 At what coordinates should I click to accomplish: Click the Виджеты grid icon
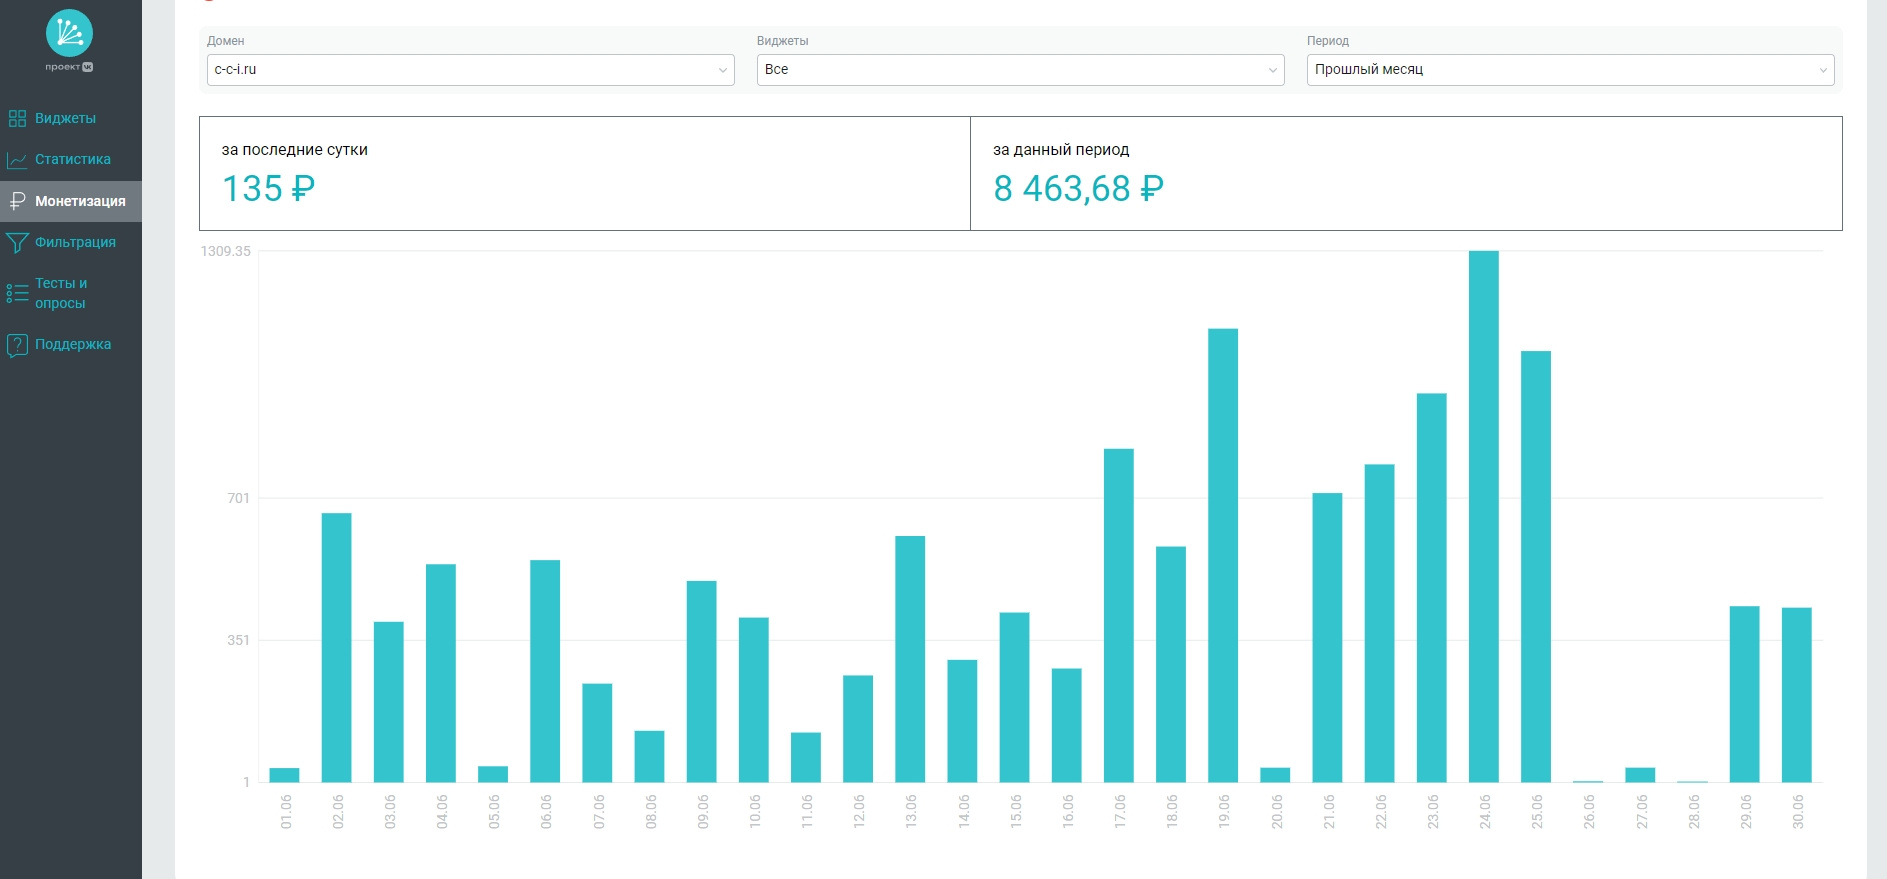tap(17, 119)
